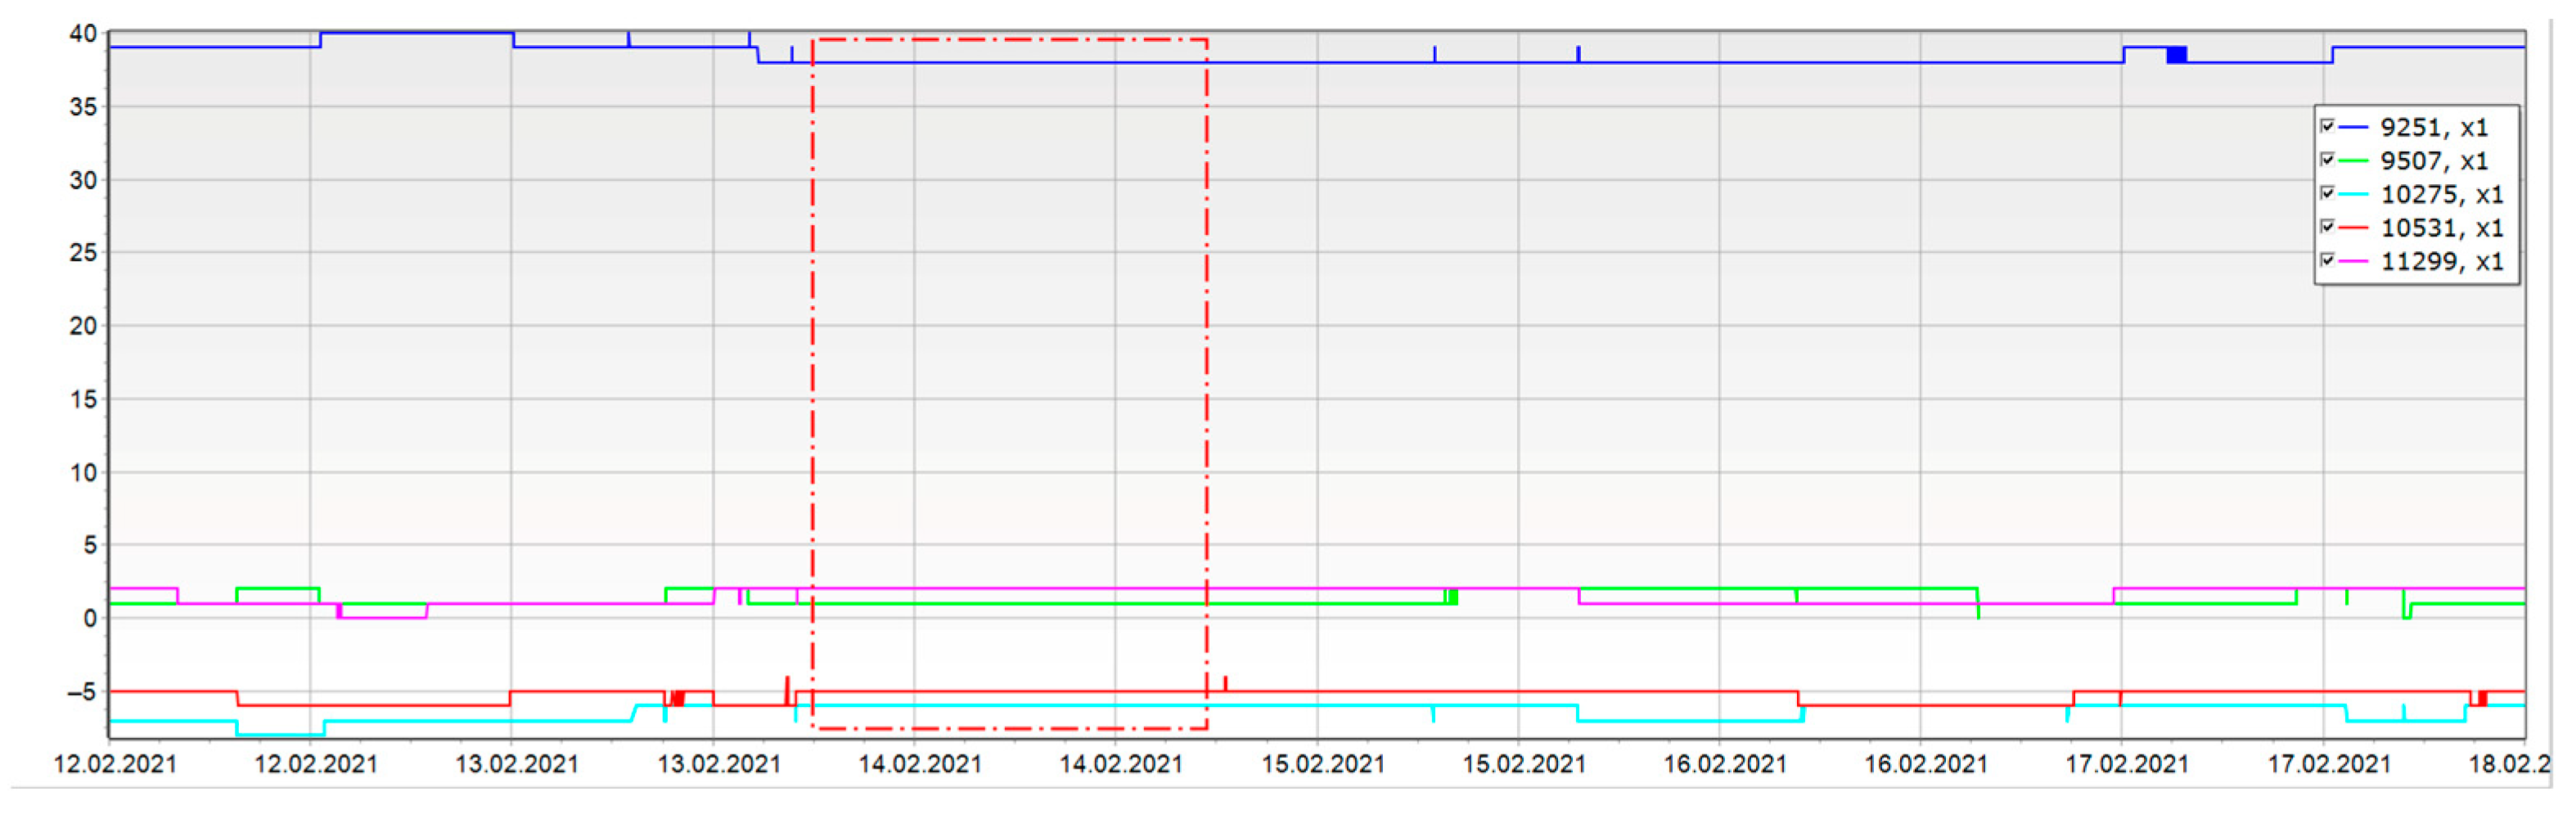
Task: Click the y-axis label "20"
Action: click(83, 326)
